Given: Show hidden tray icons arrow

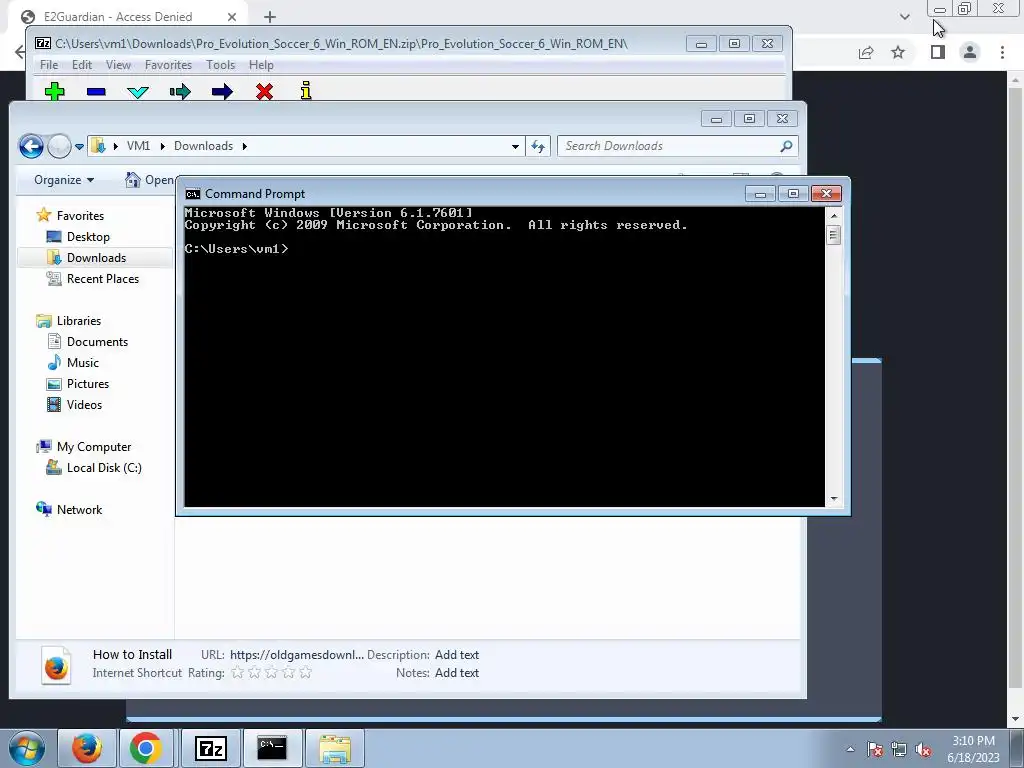Looking at the screenshot, I should pyautogui.click(x=850, y=749).
